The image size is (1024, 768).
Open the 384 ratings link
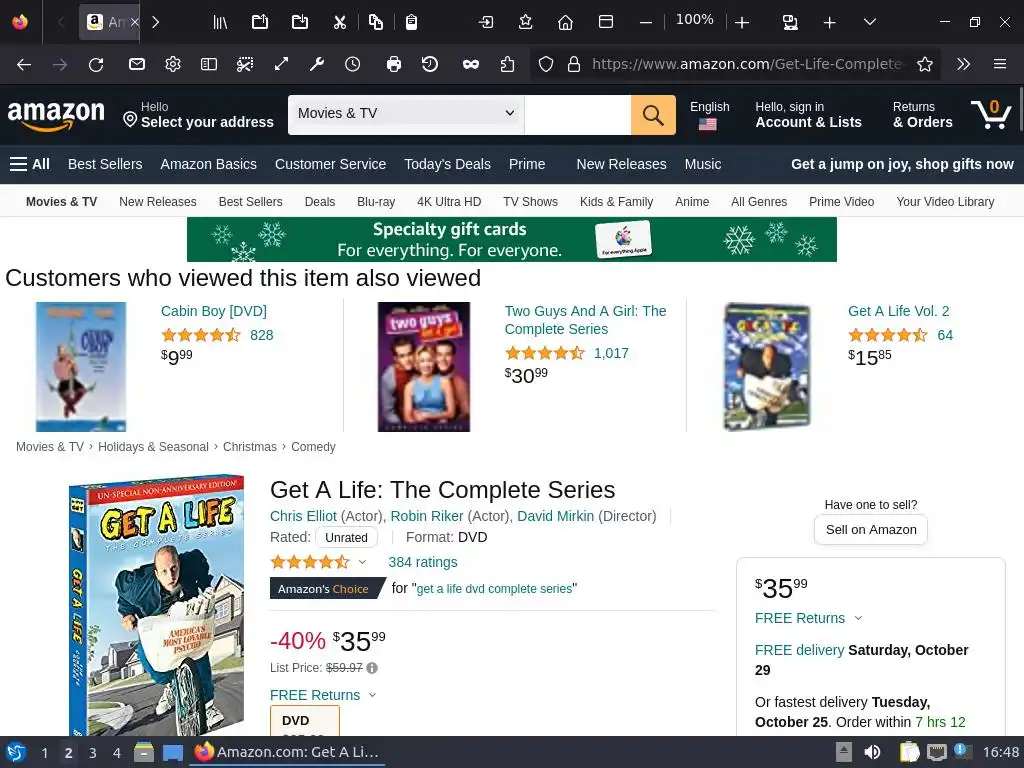click(423, 562)
